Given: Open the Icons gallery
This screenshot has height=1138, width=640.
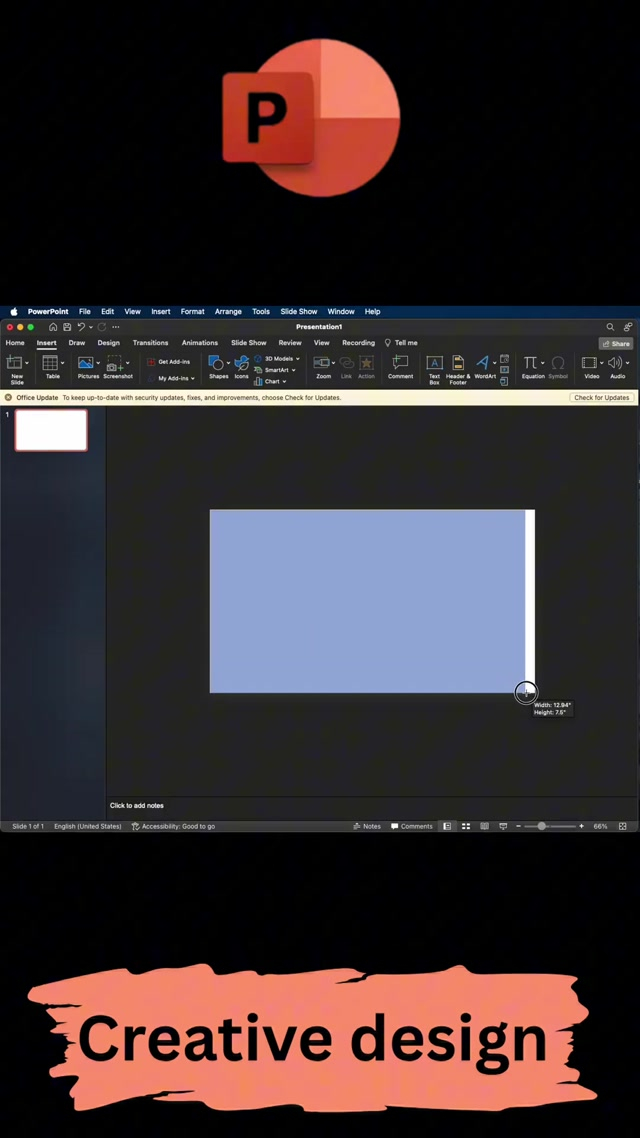Looking at the screenshot, I should click(241, 364).
